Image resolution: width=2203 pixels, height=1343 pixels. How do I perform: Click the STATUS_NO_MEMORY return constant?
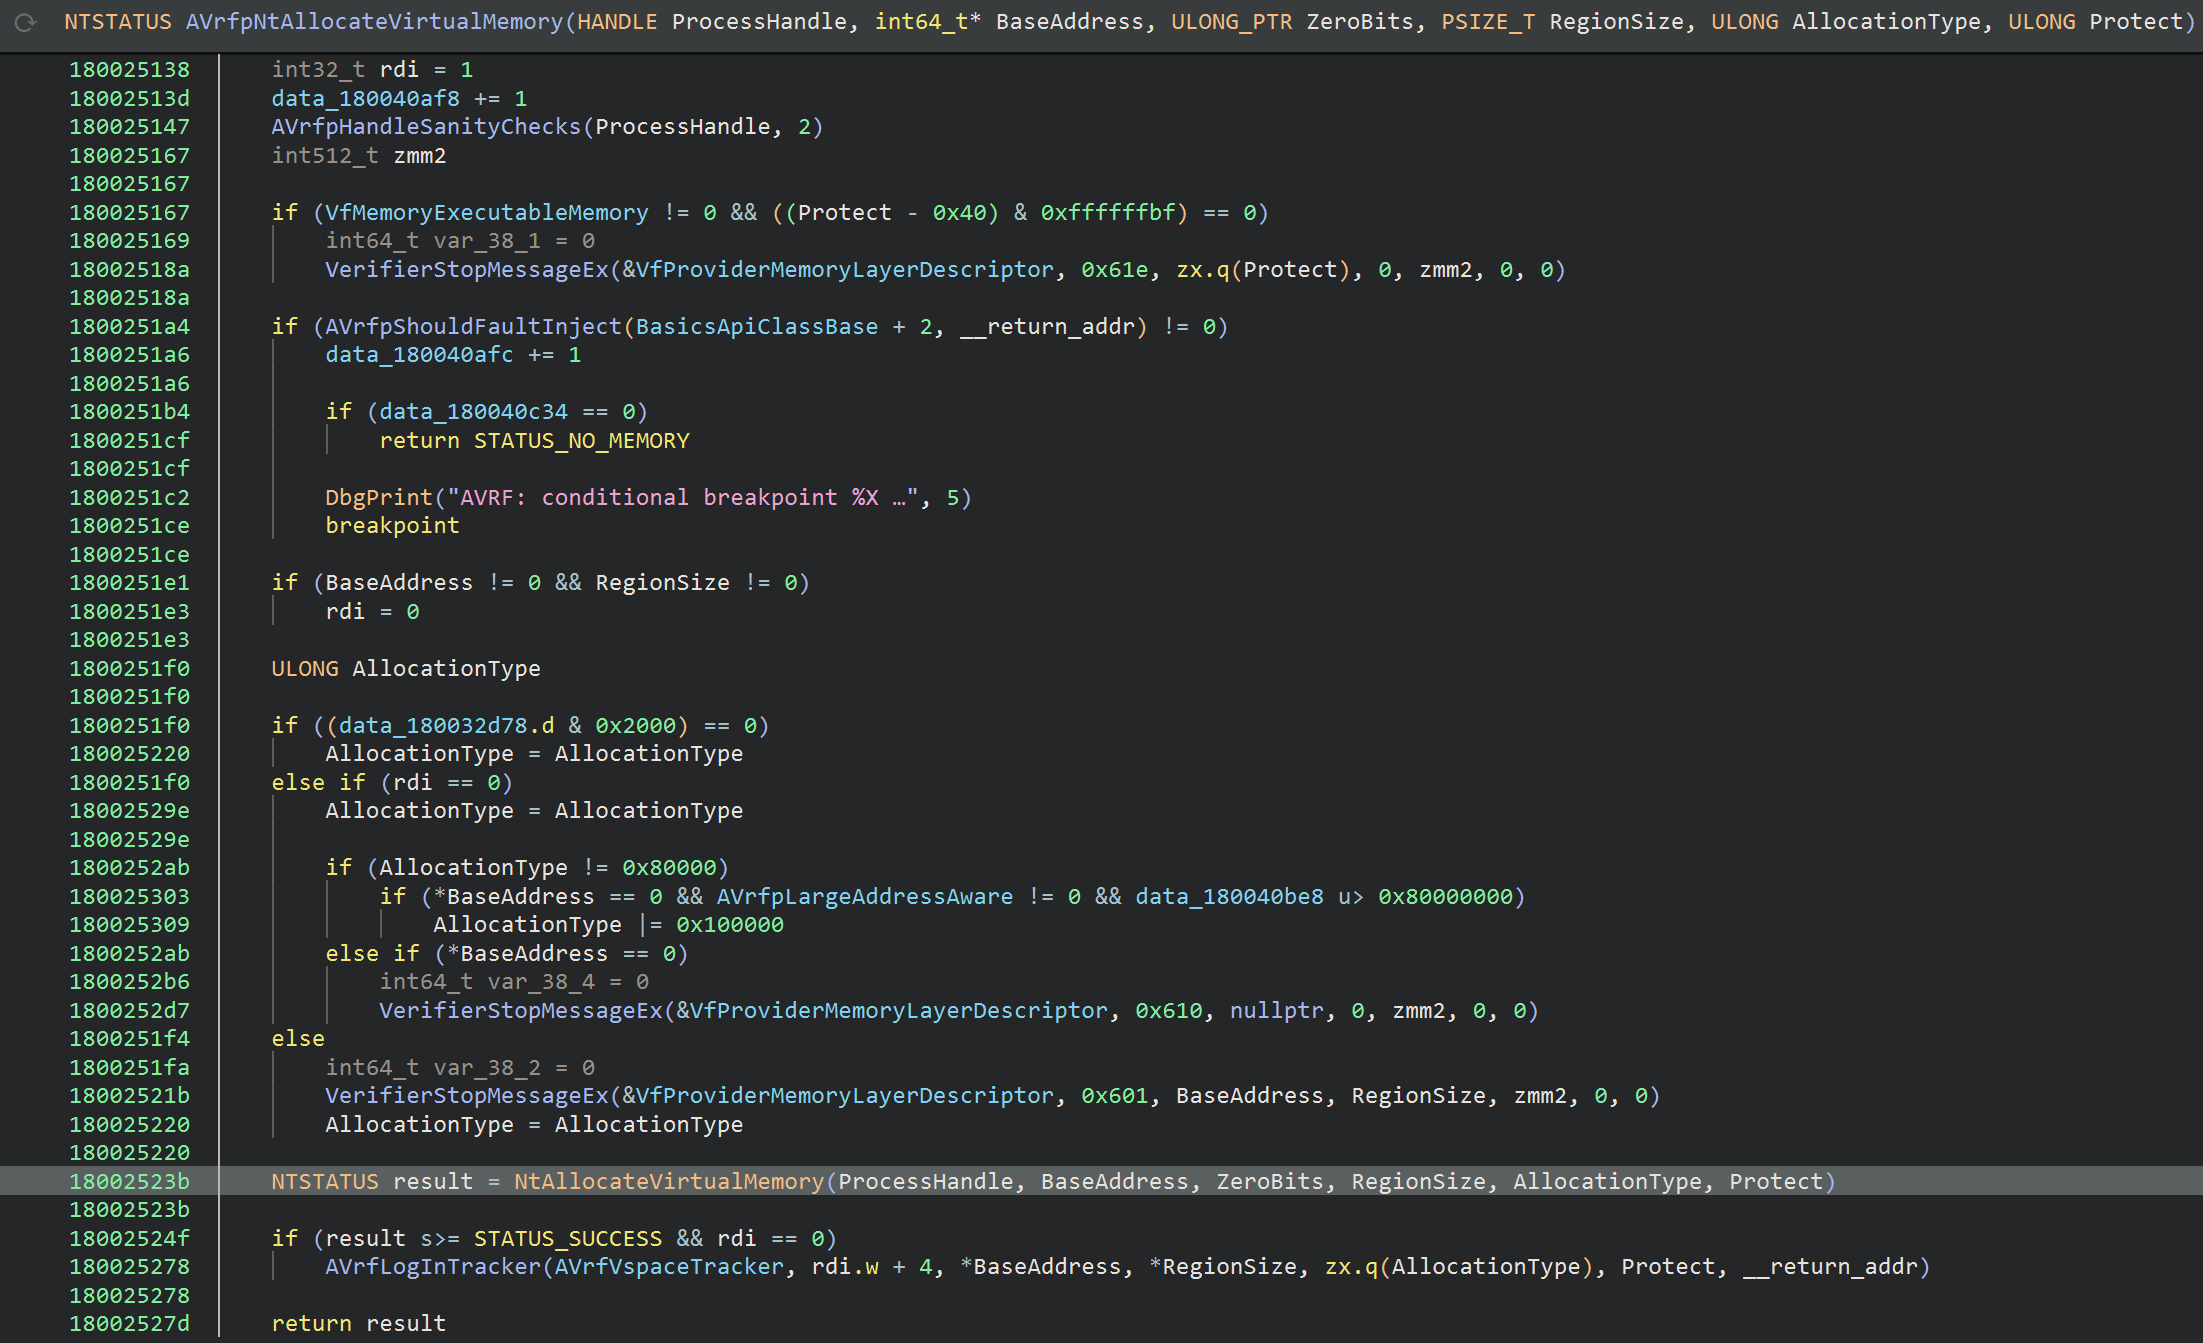click(x=581, y=441)
